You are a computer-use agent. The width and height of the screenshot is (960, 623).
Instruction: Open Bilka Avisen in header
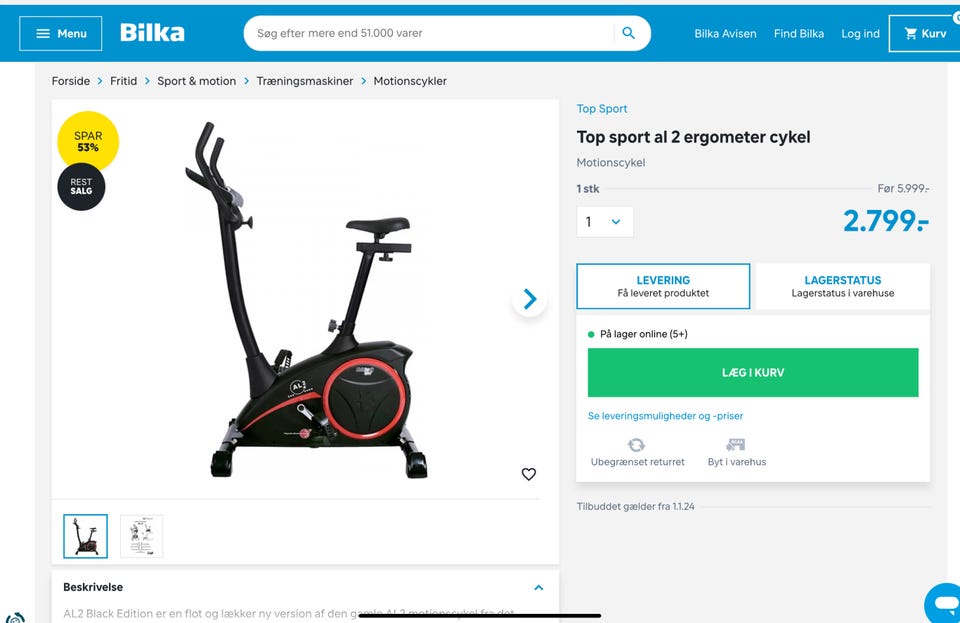point(725,34)
